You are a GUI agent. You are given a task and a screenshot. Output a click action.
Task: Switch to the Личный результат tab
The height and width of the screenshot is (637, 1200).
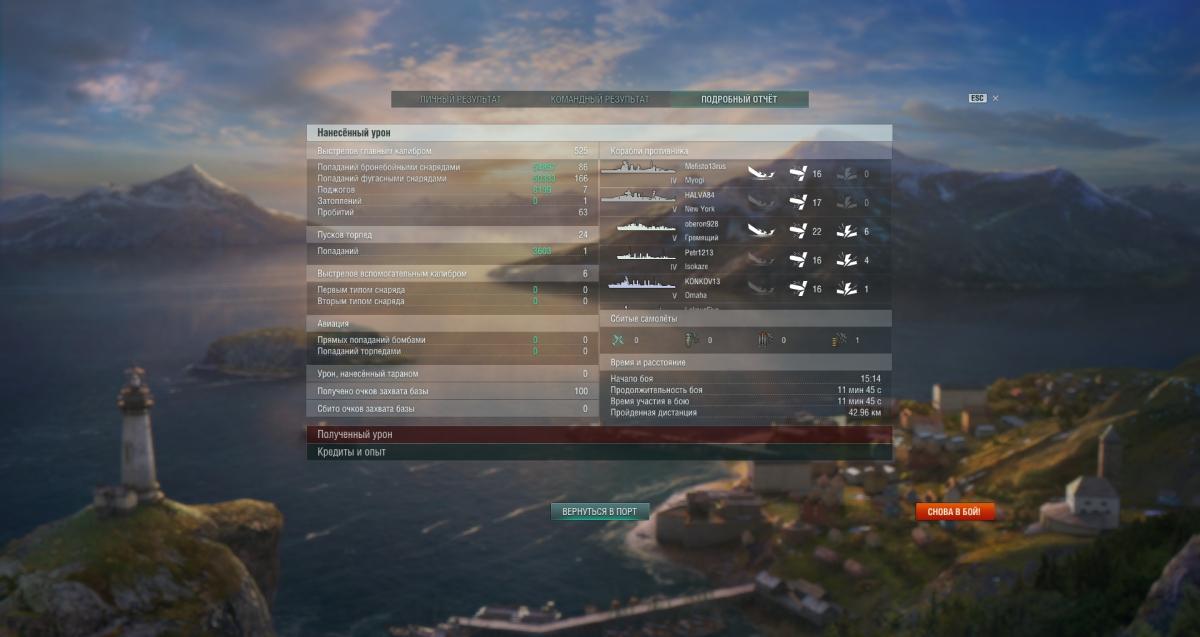pos(460,99)
